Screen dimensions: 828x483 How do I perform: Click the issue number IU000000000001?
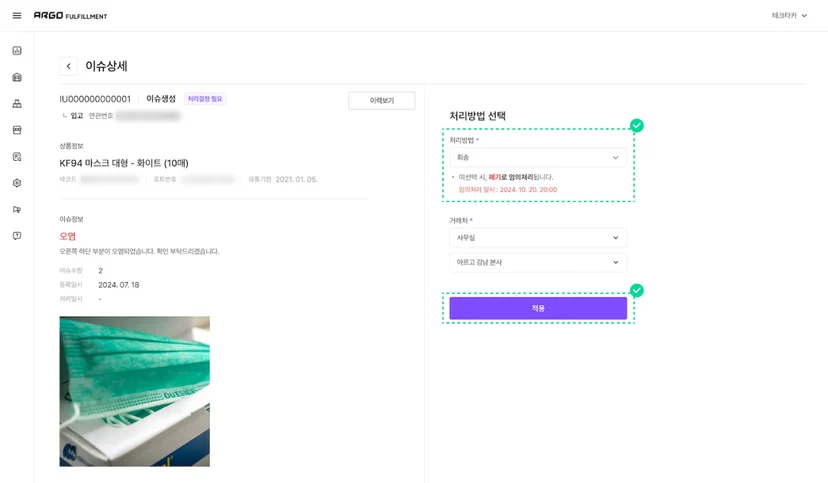tap(95, 99)
